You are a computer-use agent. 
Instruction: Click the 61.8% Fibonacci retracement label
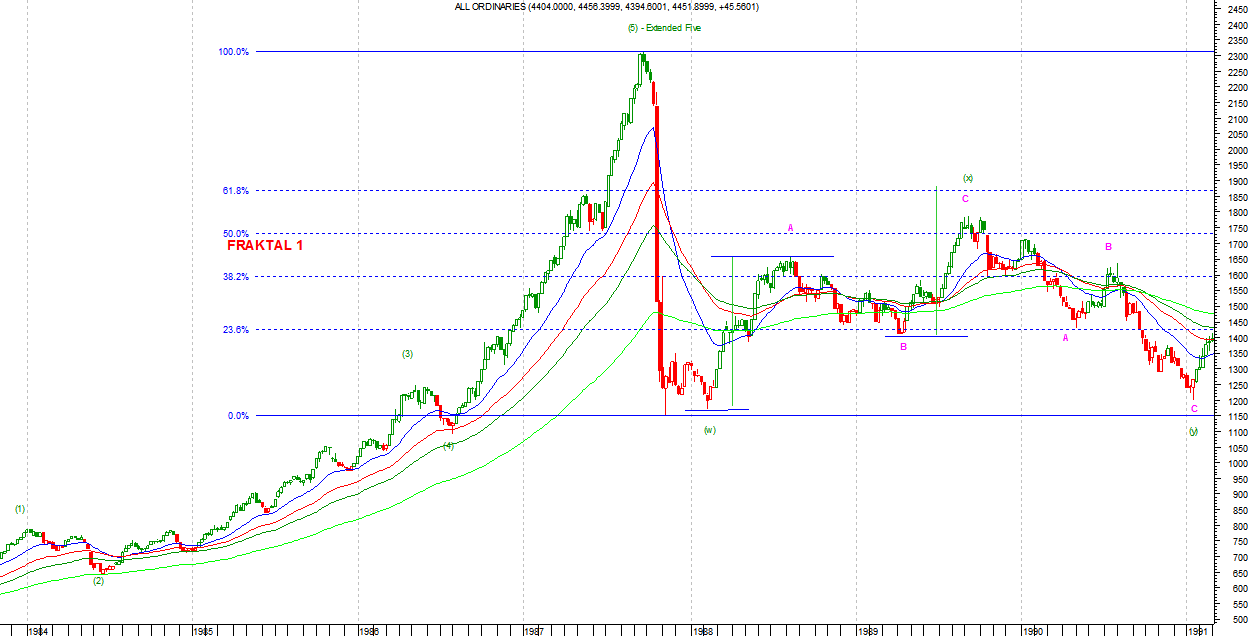[236, 191]
